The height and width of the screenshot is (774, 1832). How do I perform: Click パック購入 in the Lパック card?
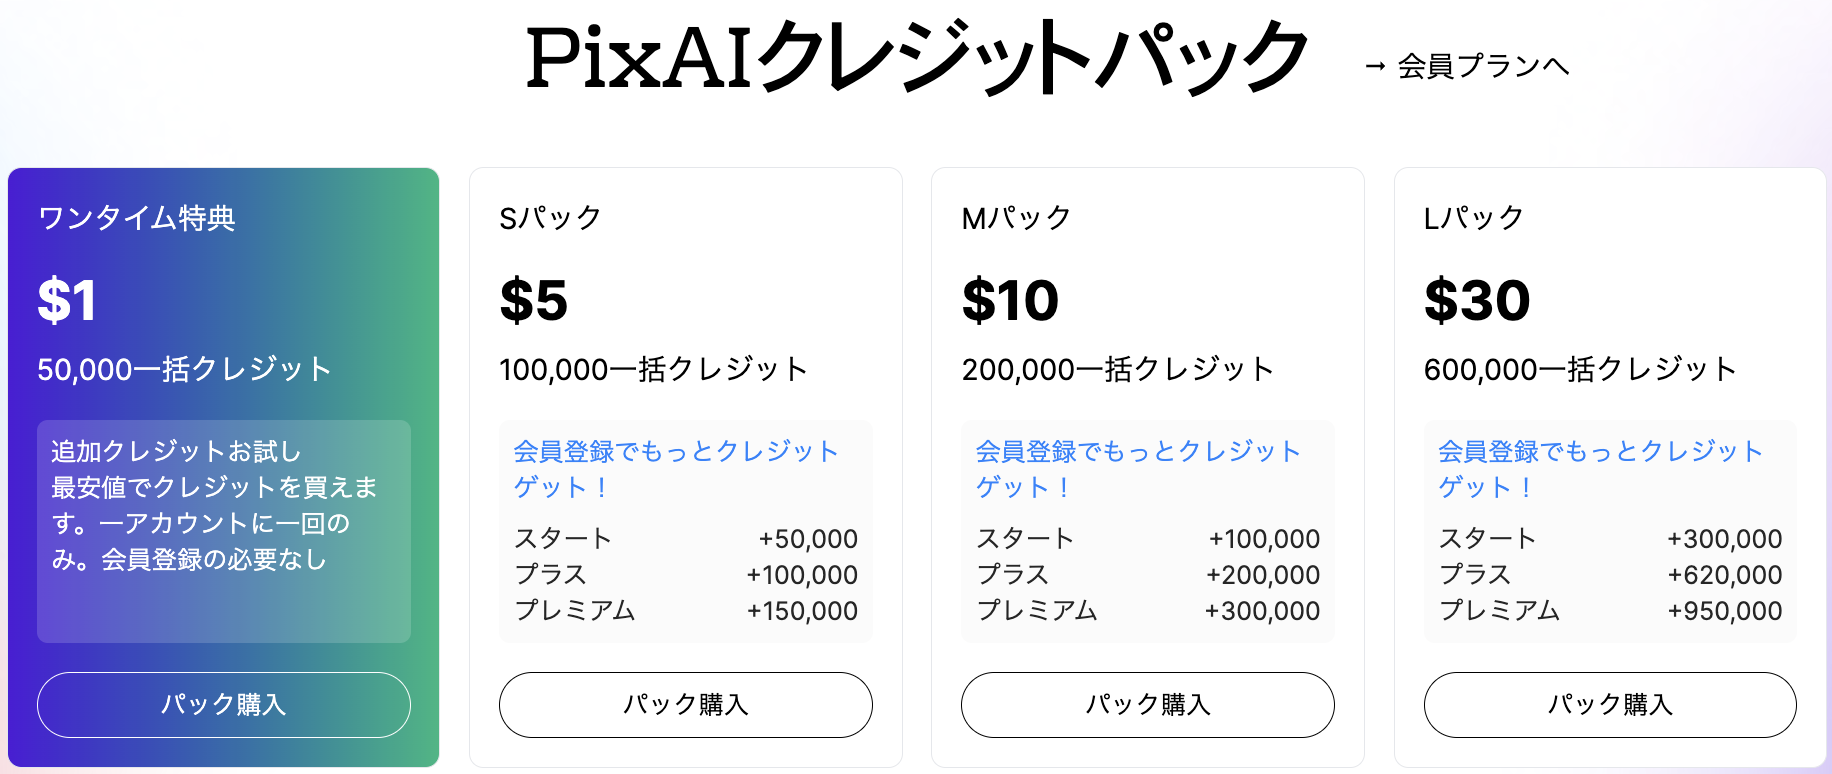point(1610,705)
